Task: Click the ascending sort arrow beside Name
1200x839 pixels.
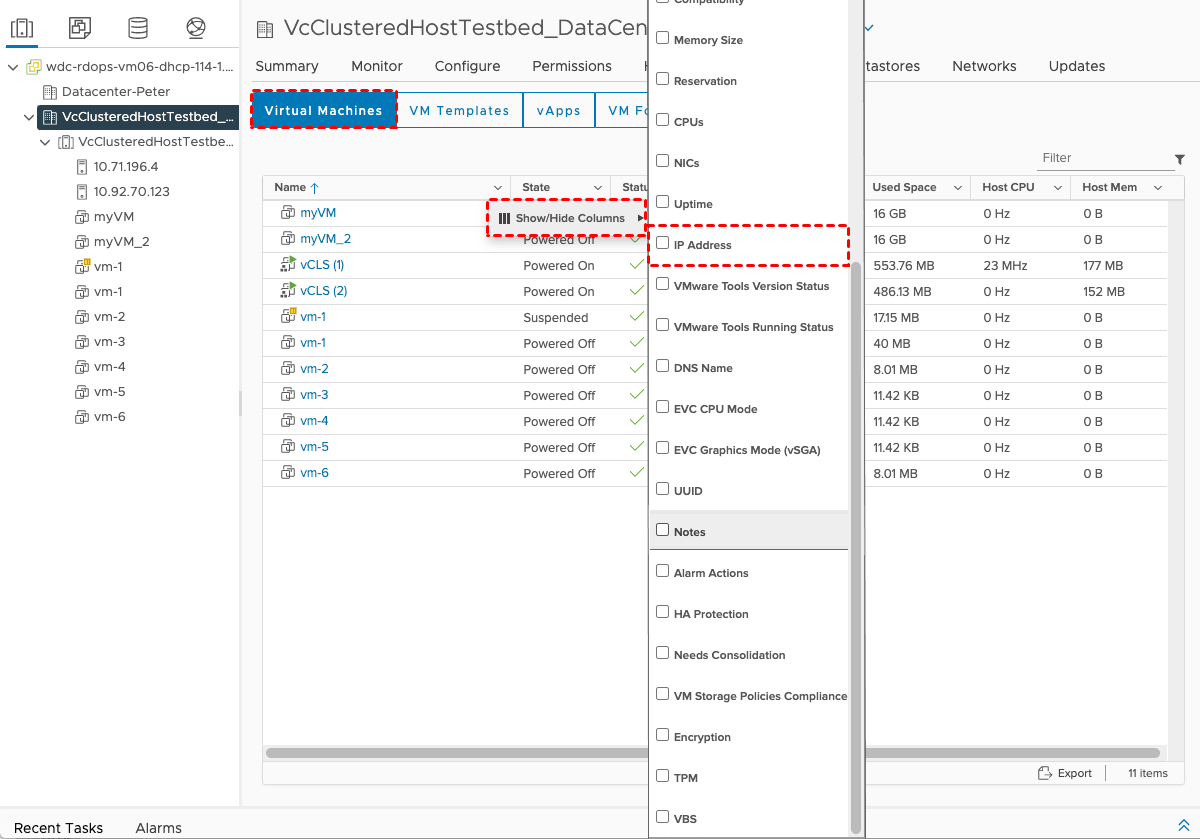Action: 314,187
